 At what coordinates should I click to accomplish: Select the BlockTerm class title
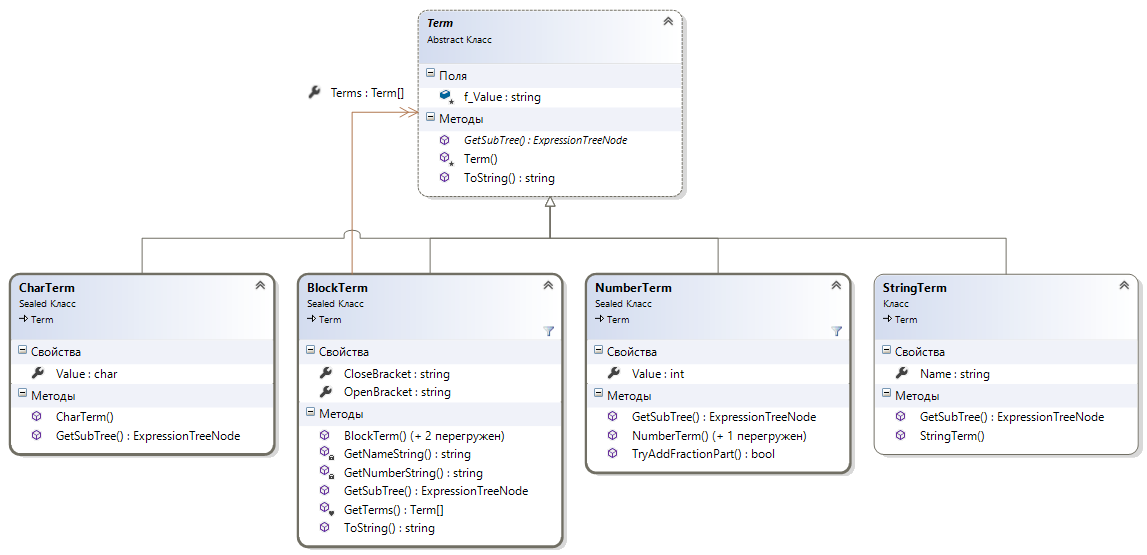point(337,287)
